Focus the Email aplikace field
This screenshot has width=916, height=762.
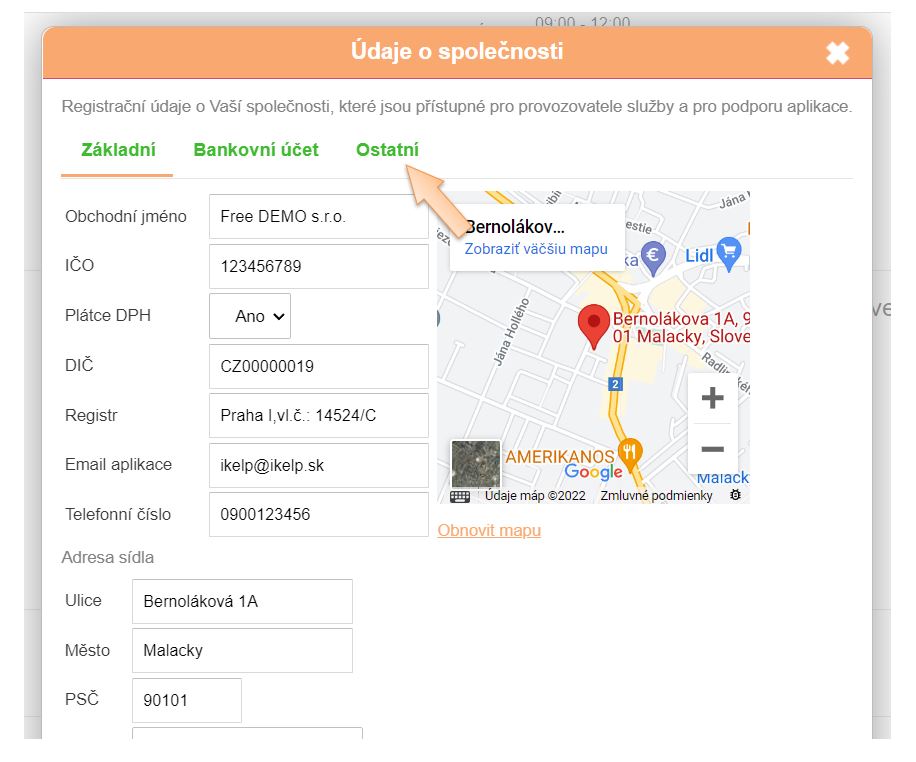click(318, 466)
